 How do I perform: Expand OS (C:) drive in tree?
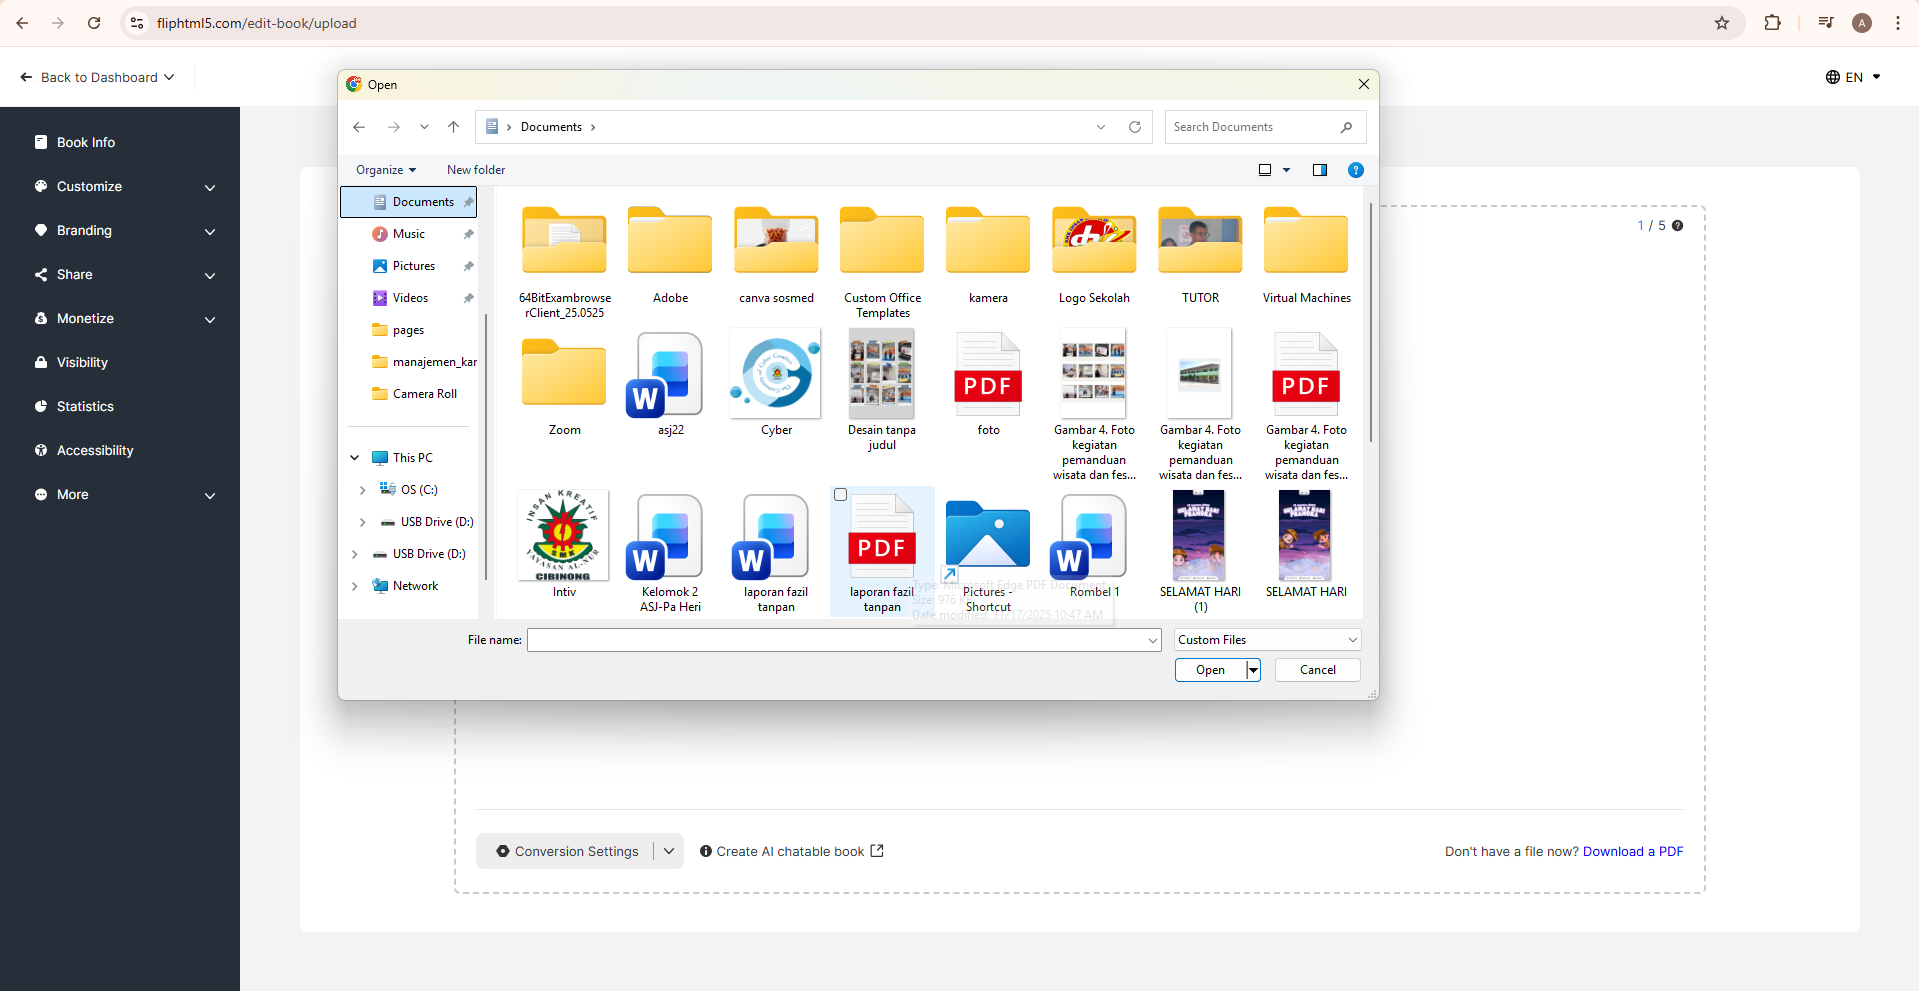pyautogui.click(x=362, y=490)
